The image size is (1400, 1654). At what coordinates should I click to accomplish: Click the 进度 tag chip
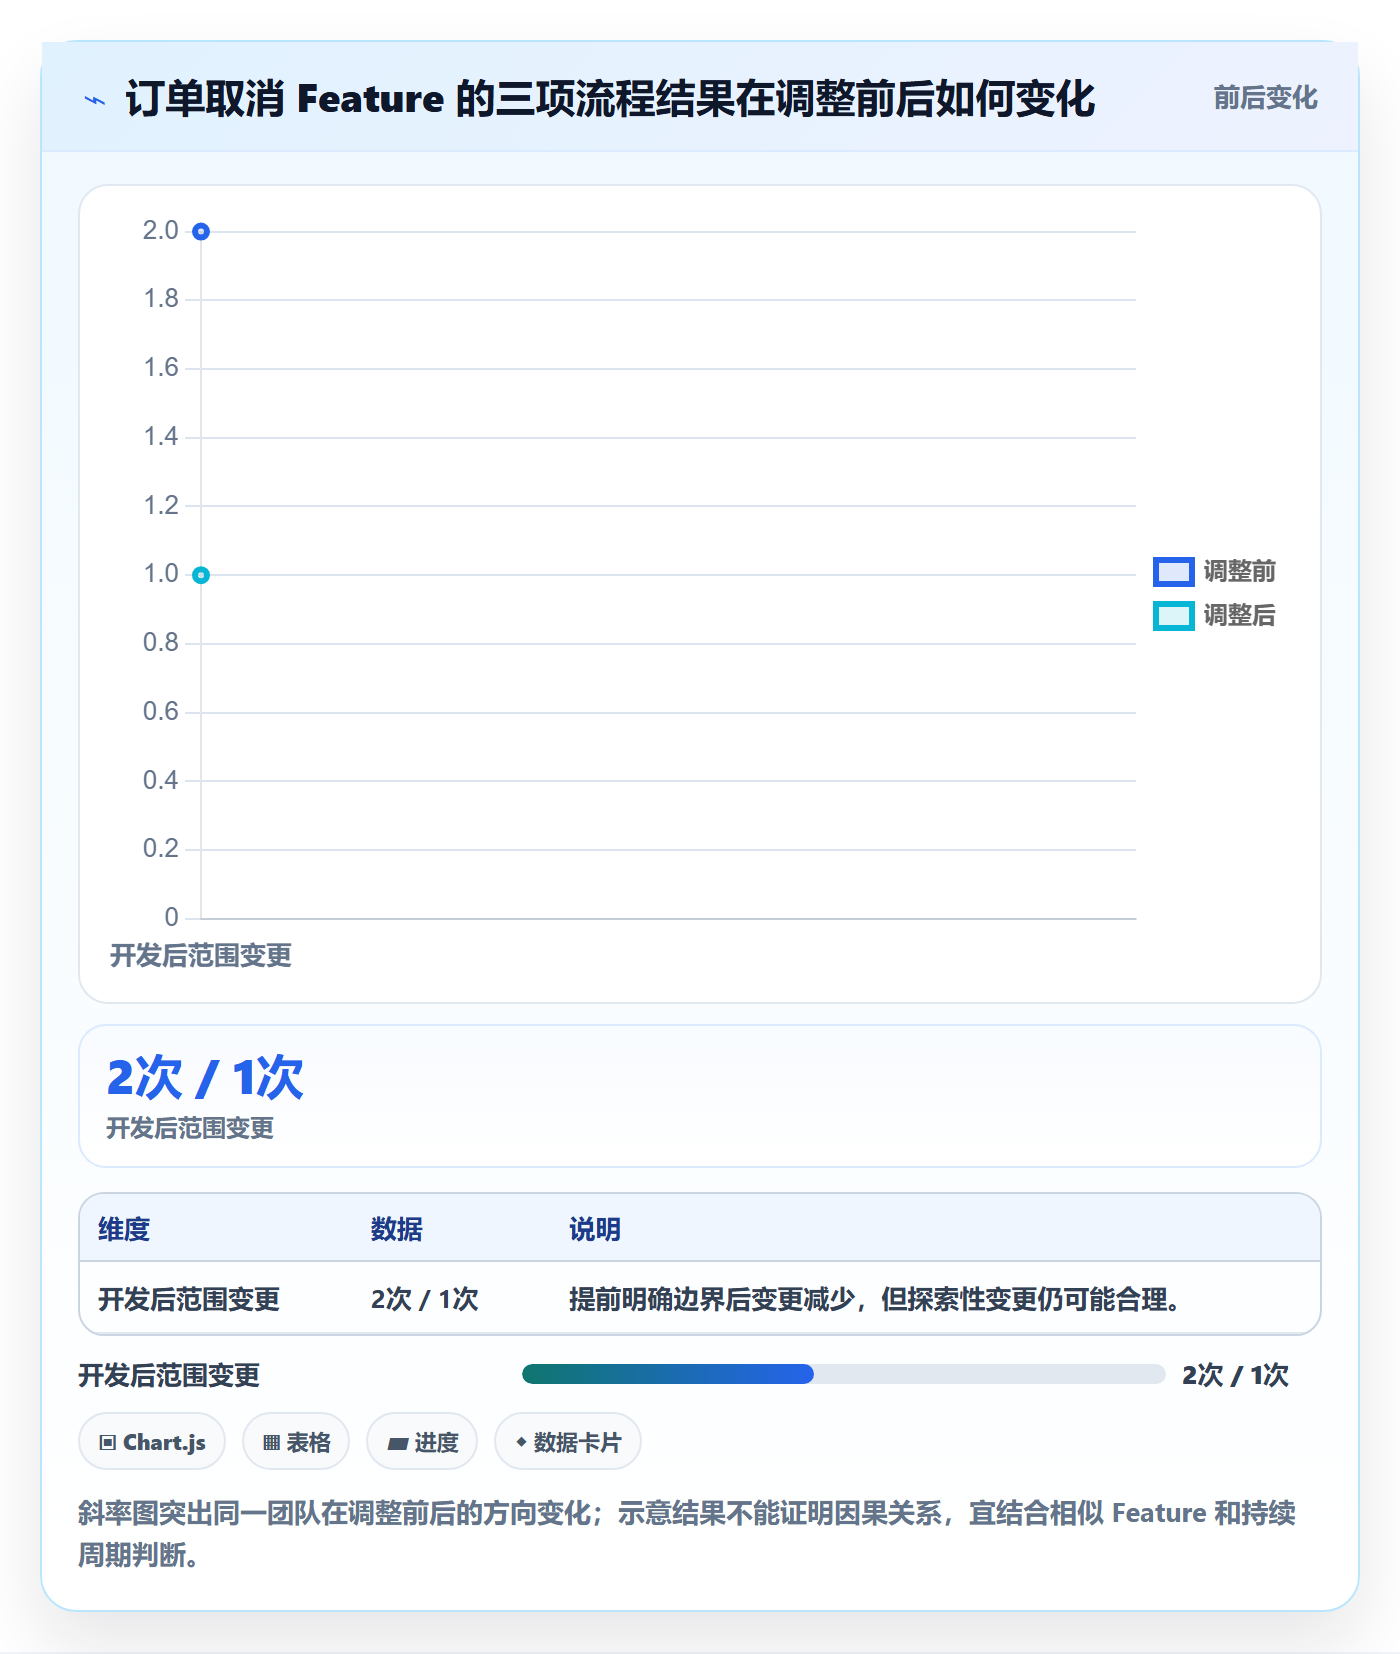click(x=422, y=1442)
